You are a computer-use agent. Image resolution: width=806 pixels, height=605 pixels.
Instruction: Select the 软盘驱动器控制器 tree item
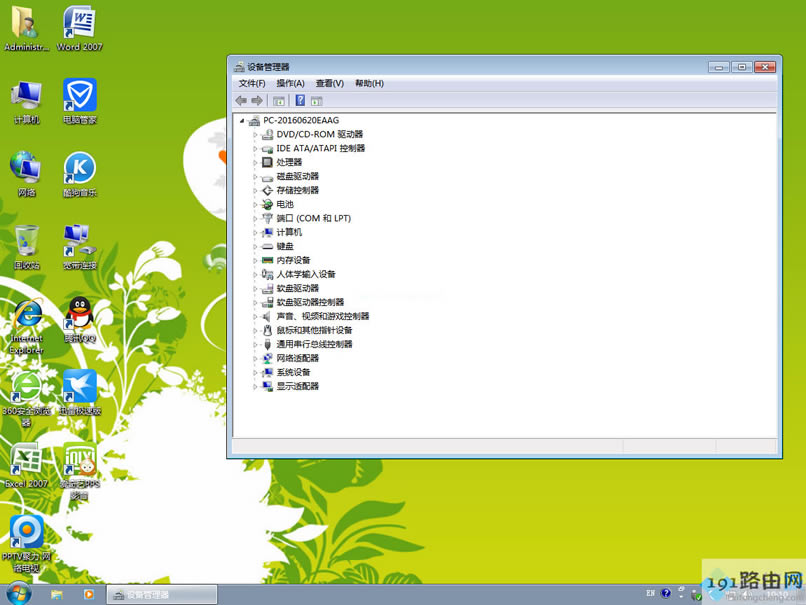pyautogui.click(x=310, y=302)
